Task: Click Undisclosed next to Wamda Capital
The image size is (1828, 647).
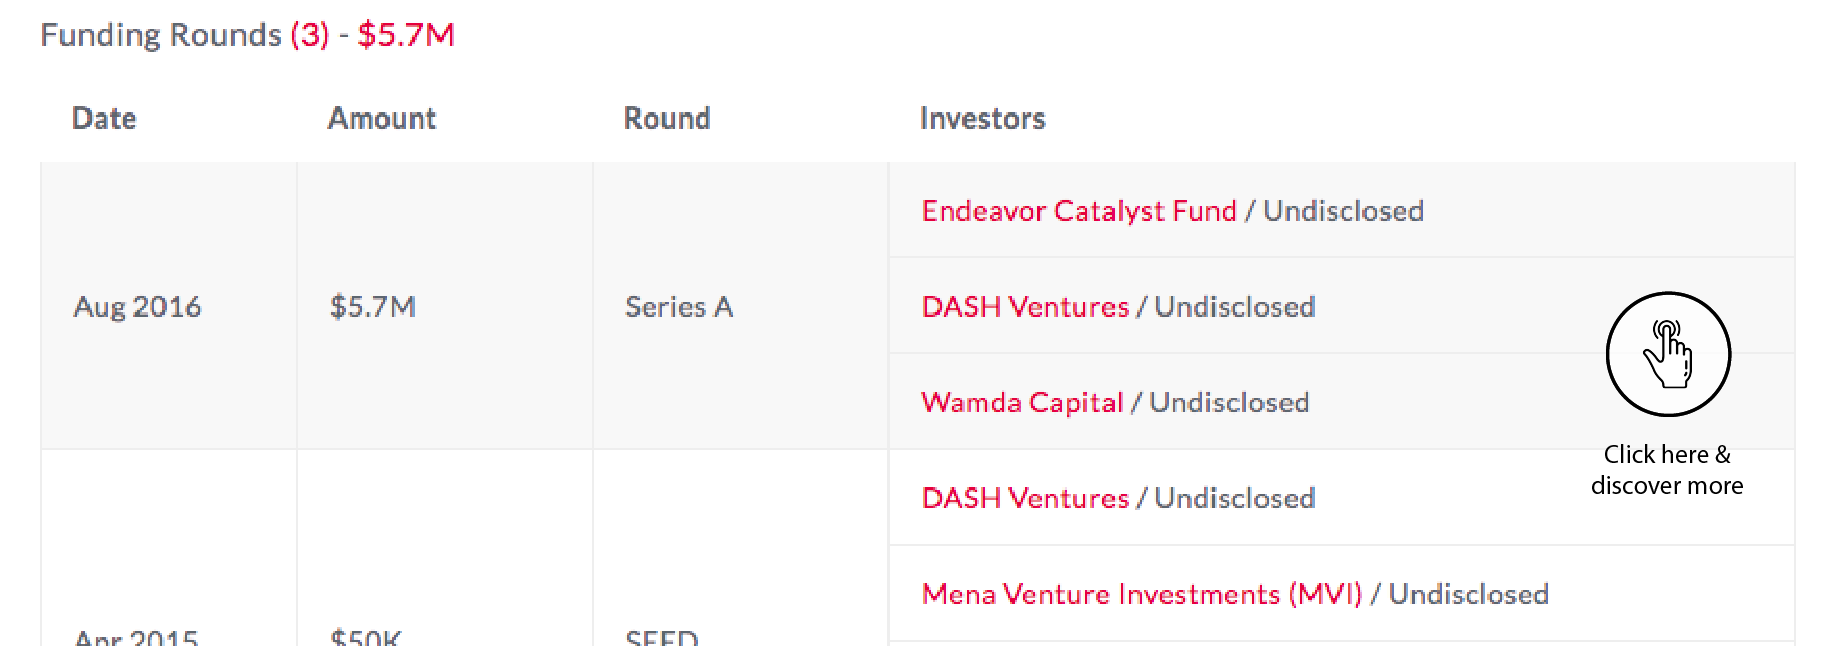Action: (x=1229, y=402)
